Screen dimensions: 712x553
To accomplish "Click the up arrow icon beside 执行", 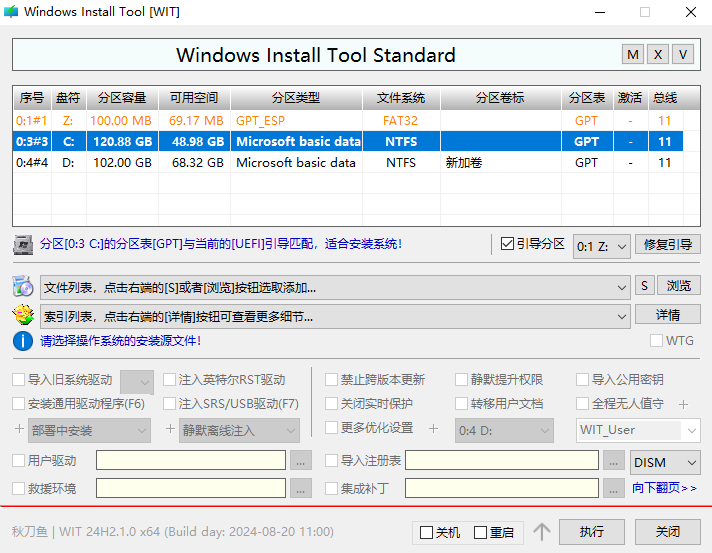I will (541, 532).
